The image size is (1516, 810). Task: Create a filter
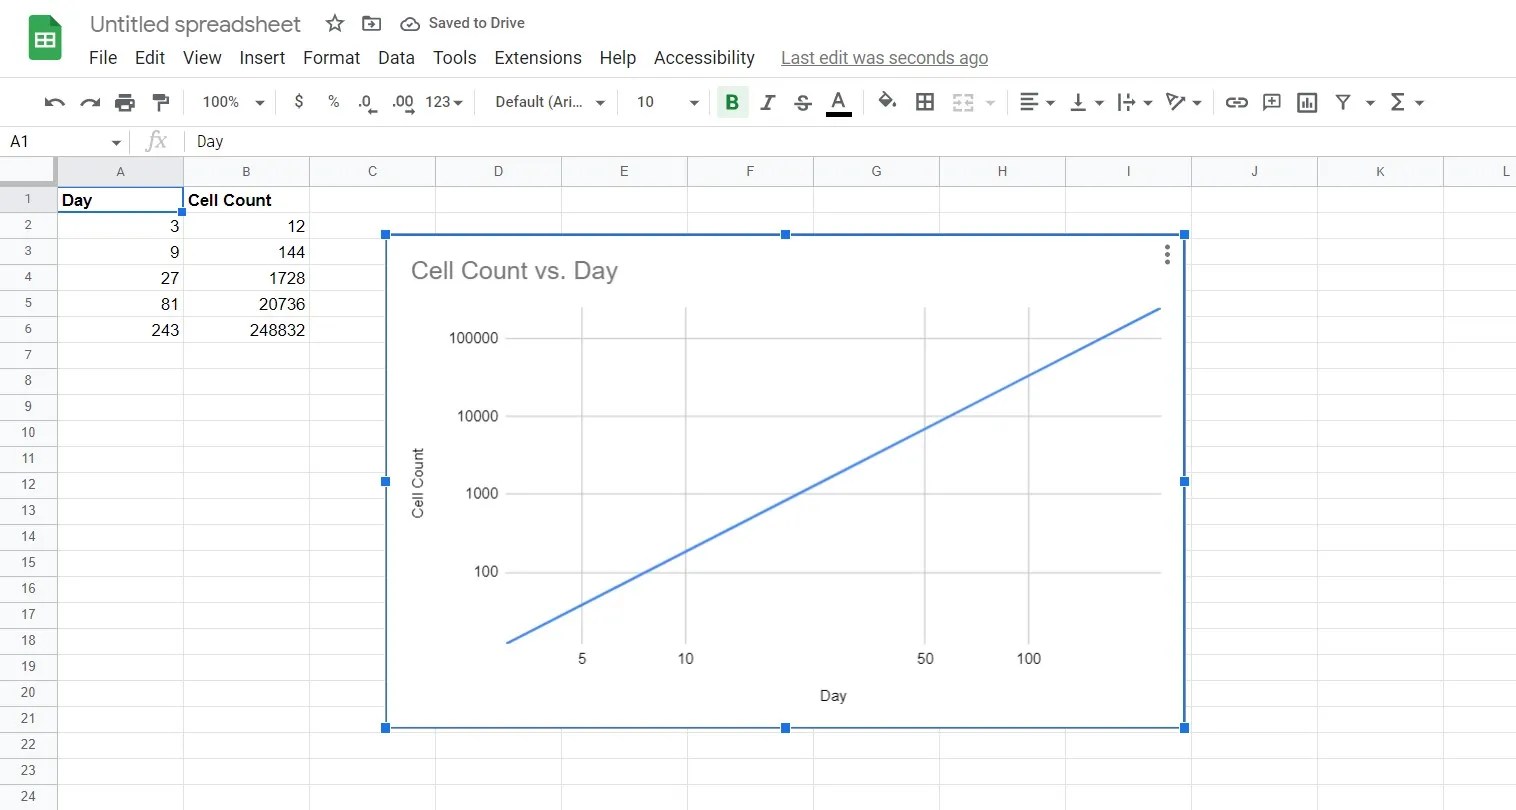[1344, 102]
